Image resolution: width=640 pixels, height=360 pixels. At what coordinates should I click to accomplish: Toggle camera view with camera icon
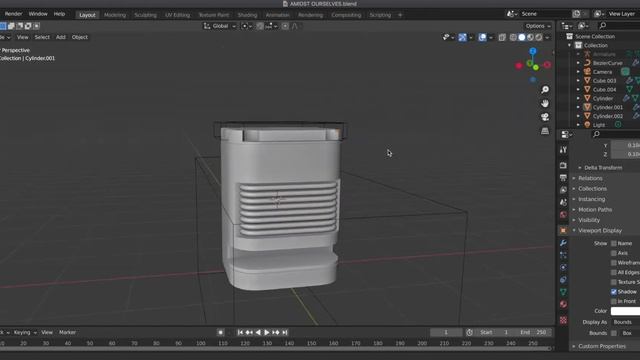pyautogui.click(x=545, y=117)
